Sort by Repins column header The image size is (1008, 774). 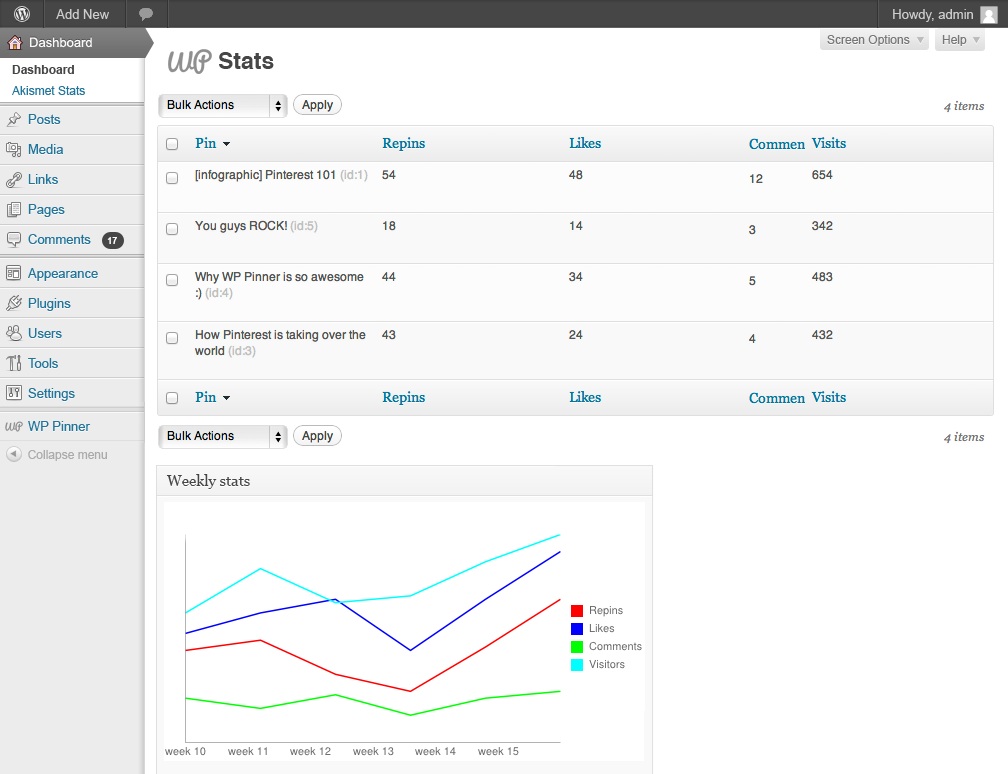coord(404,143)
